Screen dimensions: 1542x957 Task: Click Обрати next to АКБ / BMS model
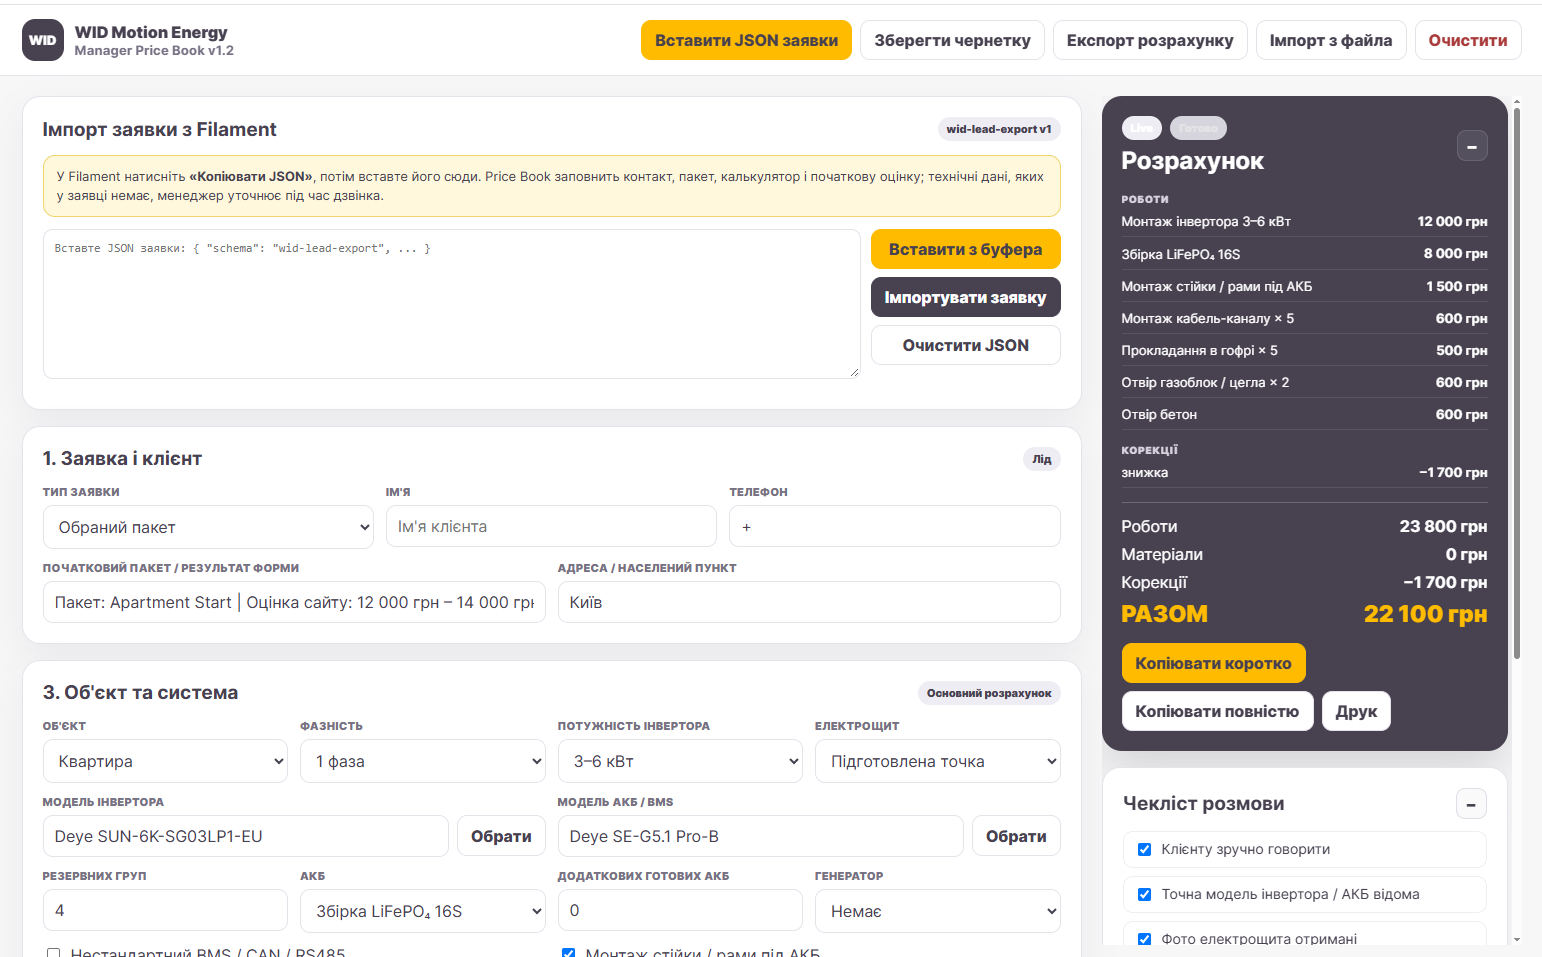[x=1016, y=836]
